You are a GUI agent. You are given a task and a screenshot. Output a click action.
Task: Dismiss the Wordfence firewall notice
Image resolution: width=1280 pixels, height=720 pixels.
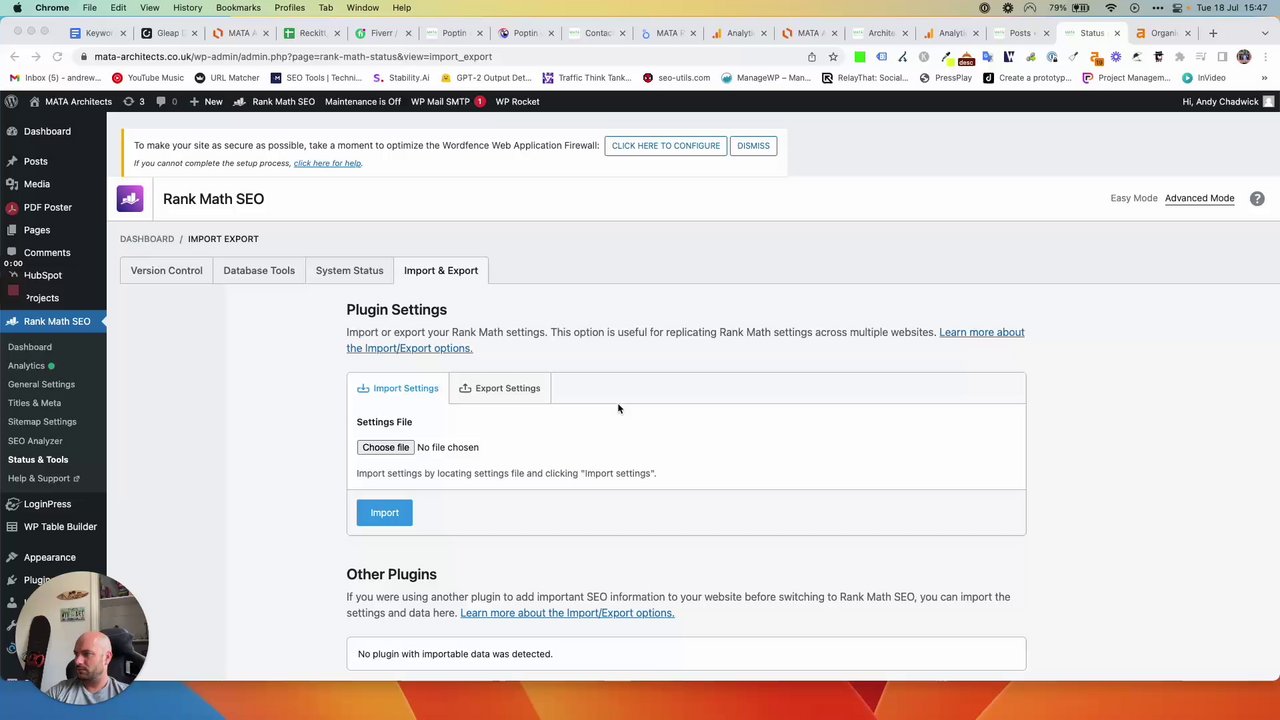click(753, 146)
